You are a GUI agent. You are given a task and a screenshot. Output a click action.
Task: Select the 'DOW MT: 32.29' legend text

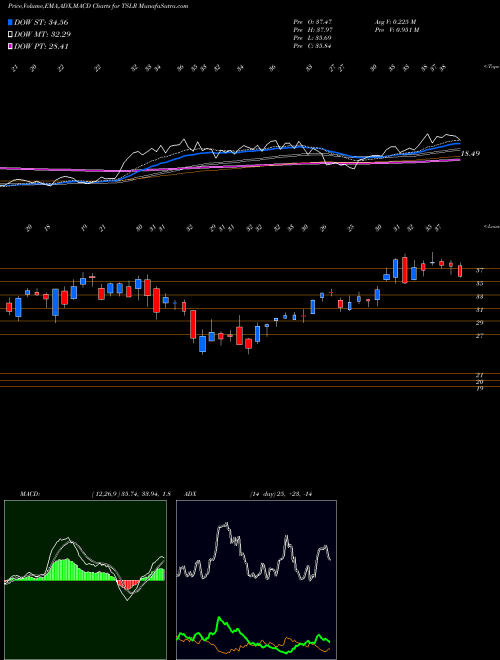click(42, 35)
